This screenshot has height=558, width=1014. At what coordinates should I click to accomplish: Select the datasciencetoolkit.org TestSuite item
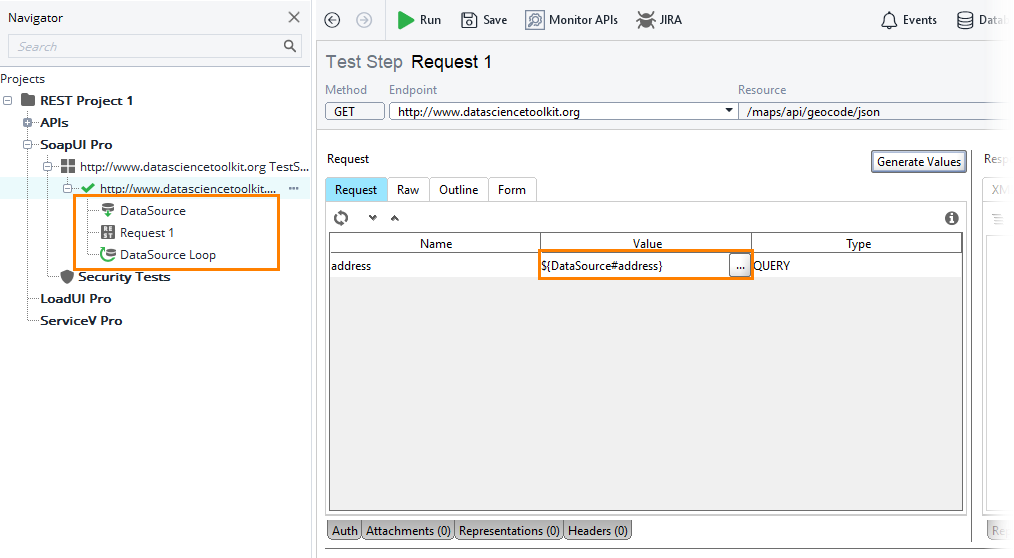[185, 167]
